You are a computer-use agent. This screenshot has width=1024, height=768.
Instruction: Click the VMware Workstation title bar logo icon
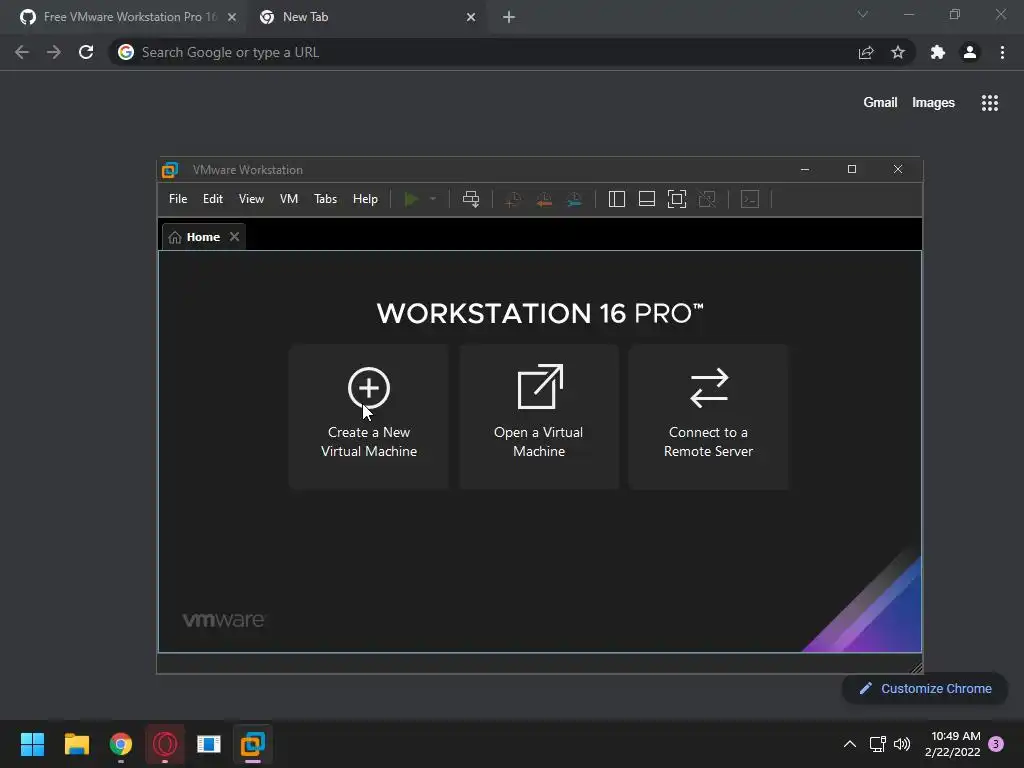pos(170,170)
